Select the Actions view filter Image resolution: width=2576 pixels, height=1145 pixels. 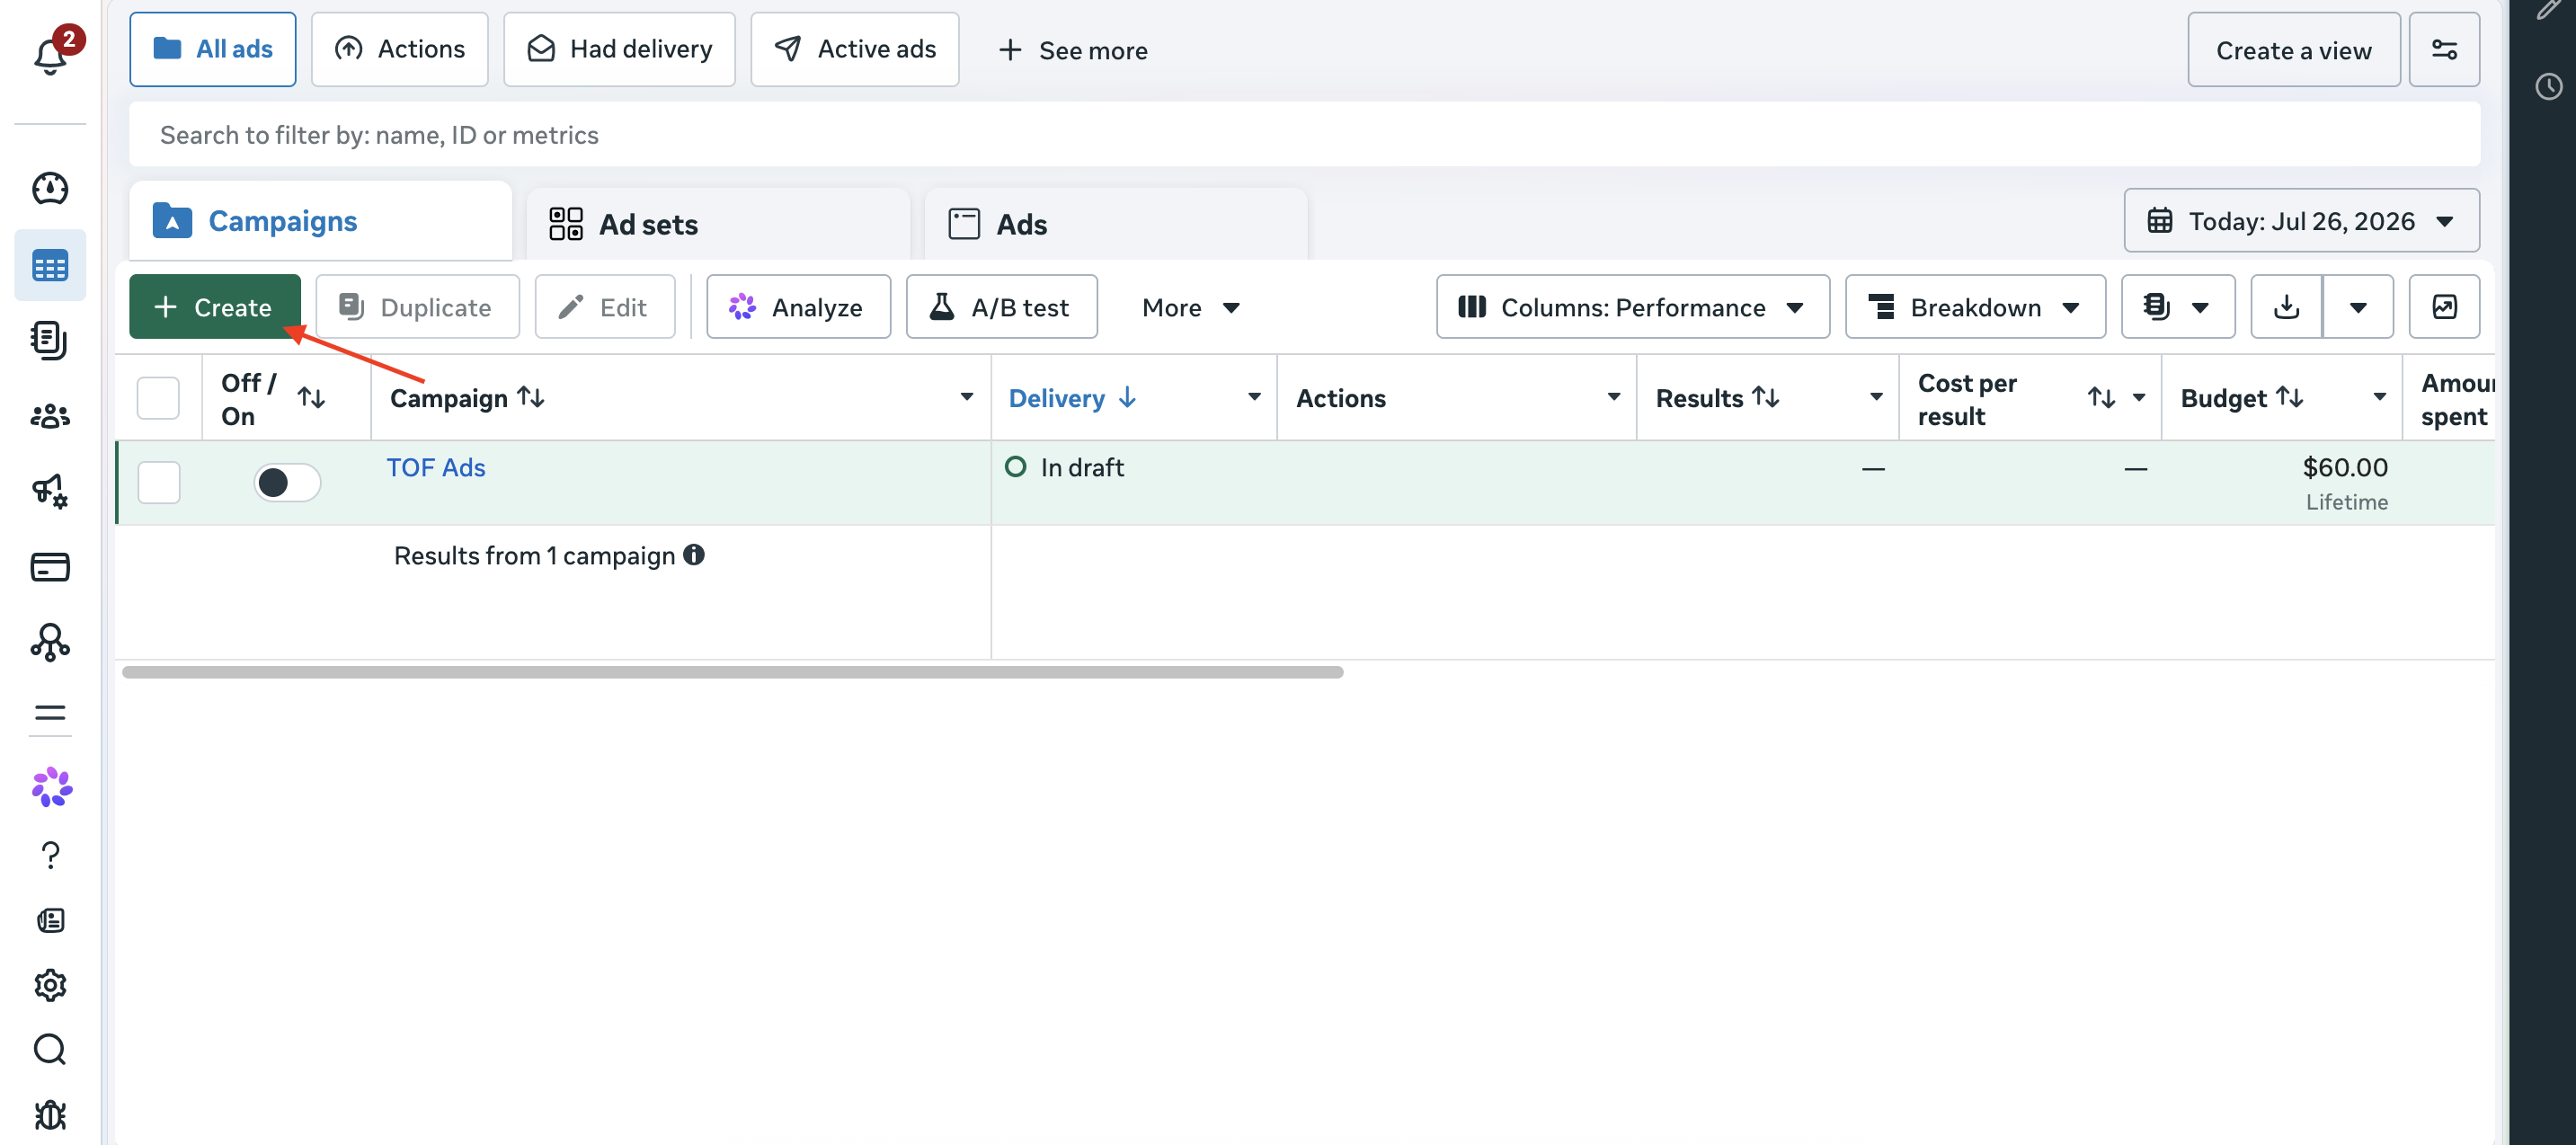click(399, 50)
